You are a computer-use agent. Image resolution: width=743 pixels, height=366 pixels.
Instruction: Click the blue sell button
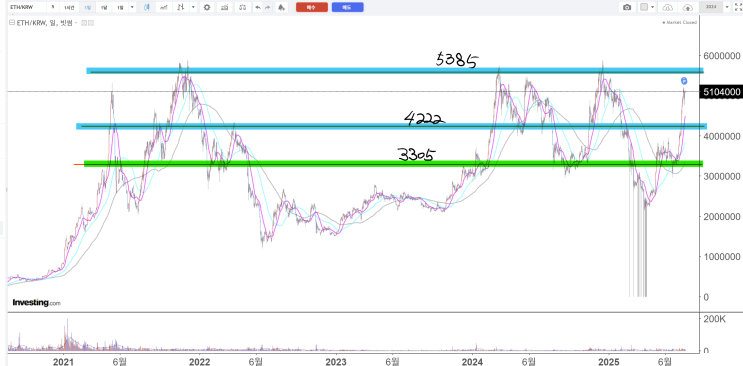tap(348, 7)
